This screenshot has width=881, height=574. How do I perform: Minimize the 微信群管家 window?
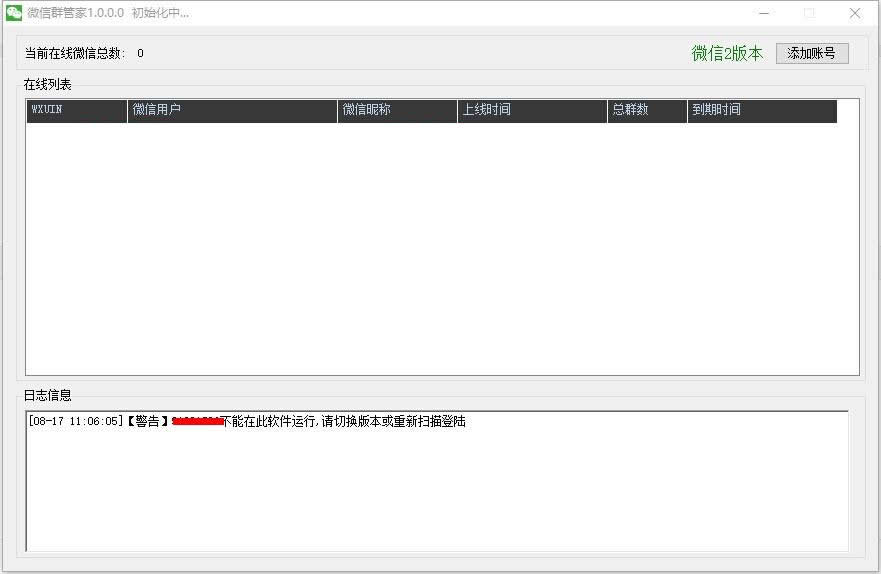pyautogui.click(x=764, y=13)
